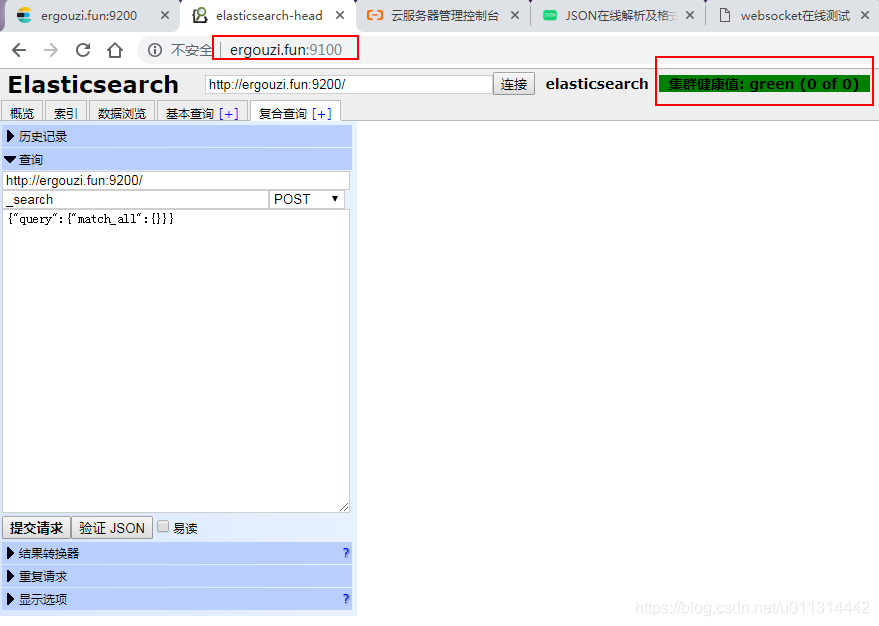The image size is (879, 626).
Task: Open the POST method dropdown
Action: (x=307, y=200)
